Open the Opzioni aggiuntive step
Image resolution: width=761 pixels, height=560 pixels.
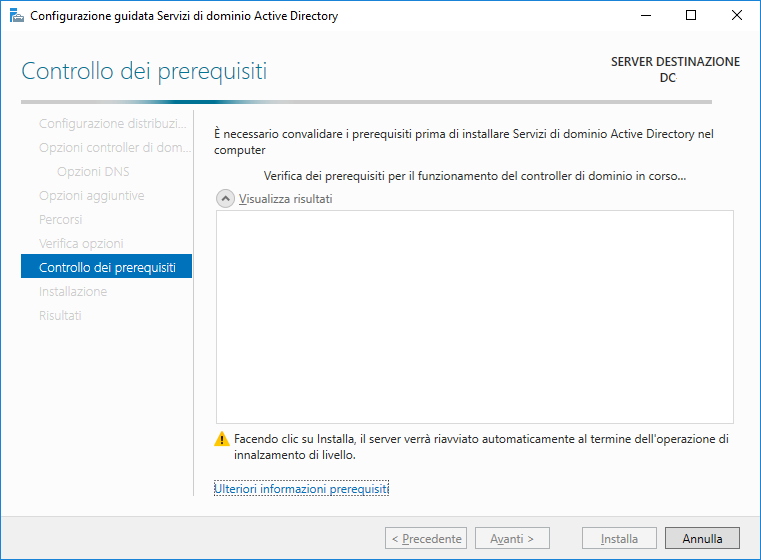coord(92,196)
